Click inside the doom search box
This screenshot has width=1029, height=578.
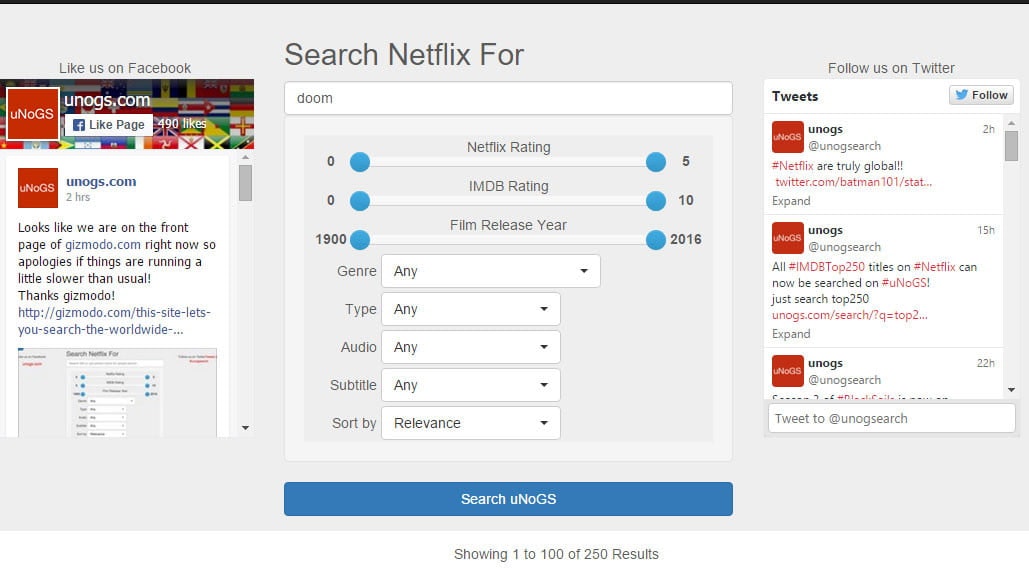tap(508, 98)
